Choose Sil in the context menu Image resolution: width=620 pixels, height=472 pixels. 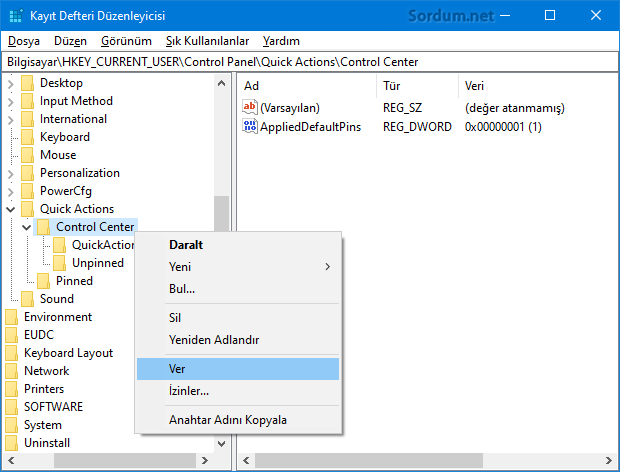point(238,318)
